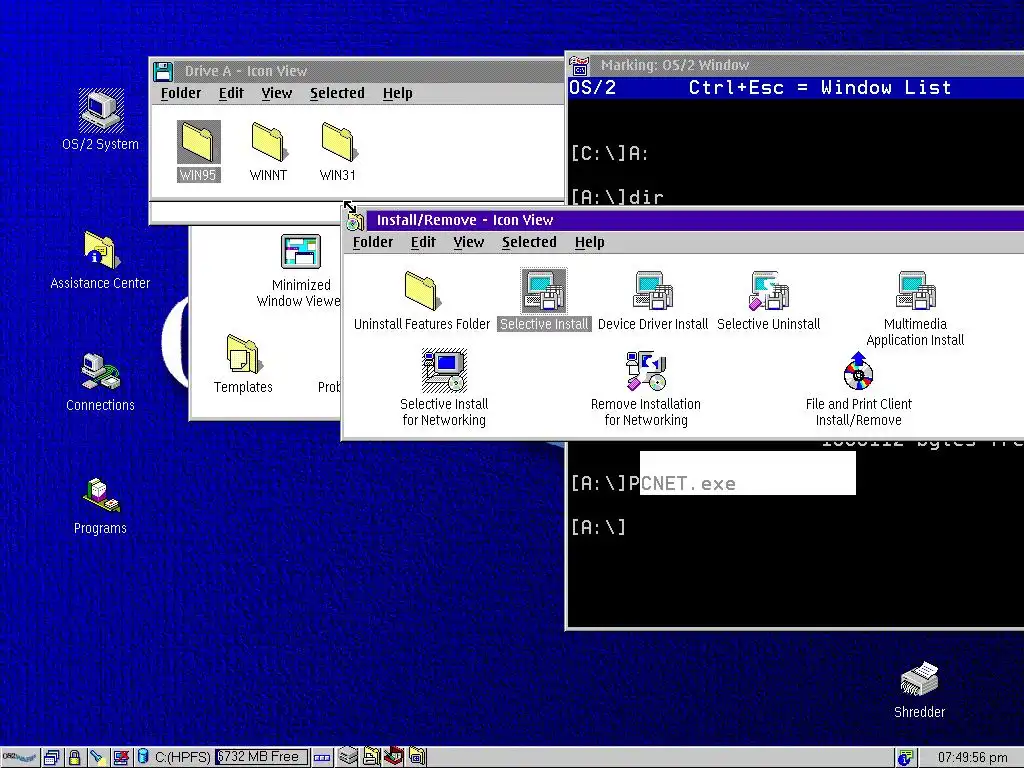1024x768 pixels.
Task: Click the information help icon near clock
Action: [x=905, y=758]
